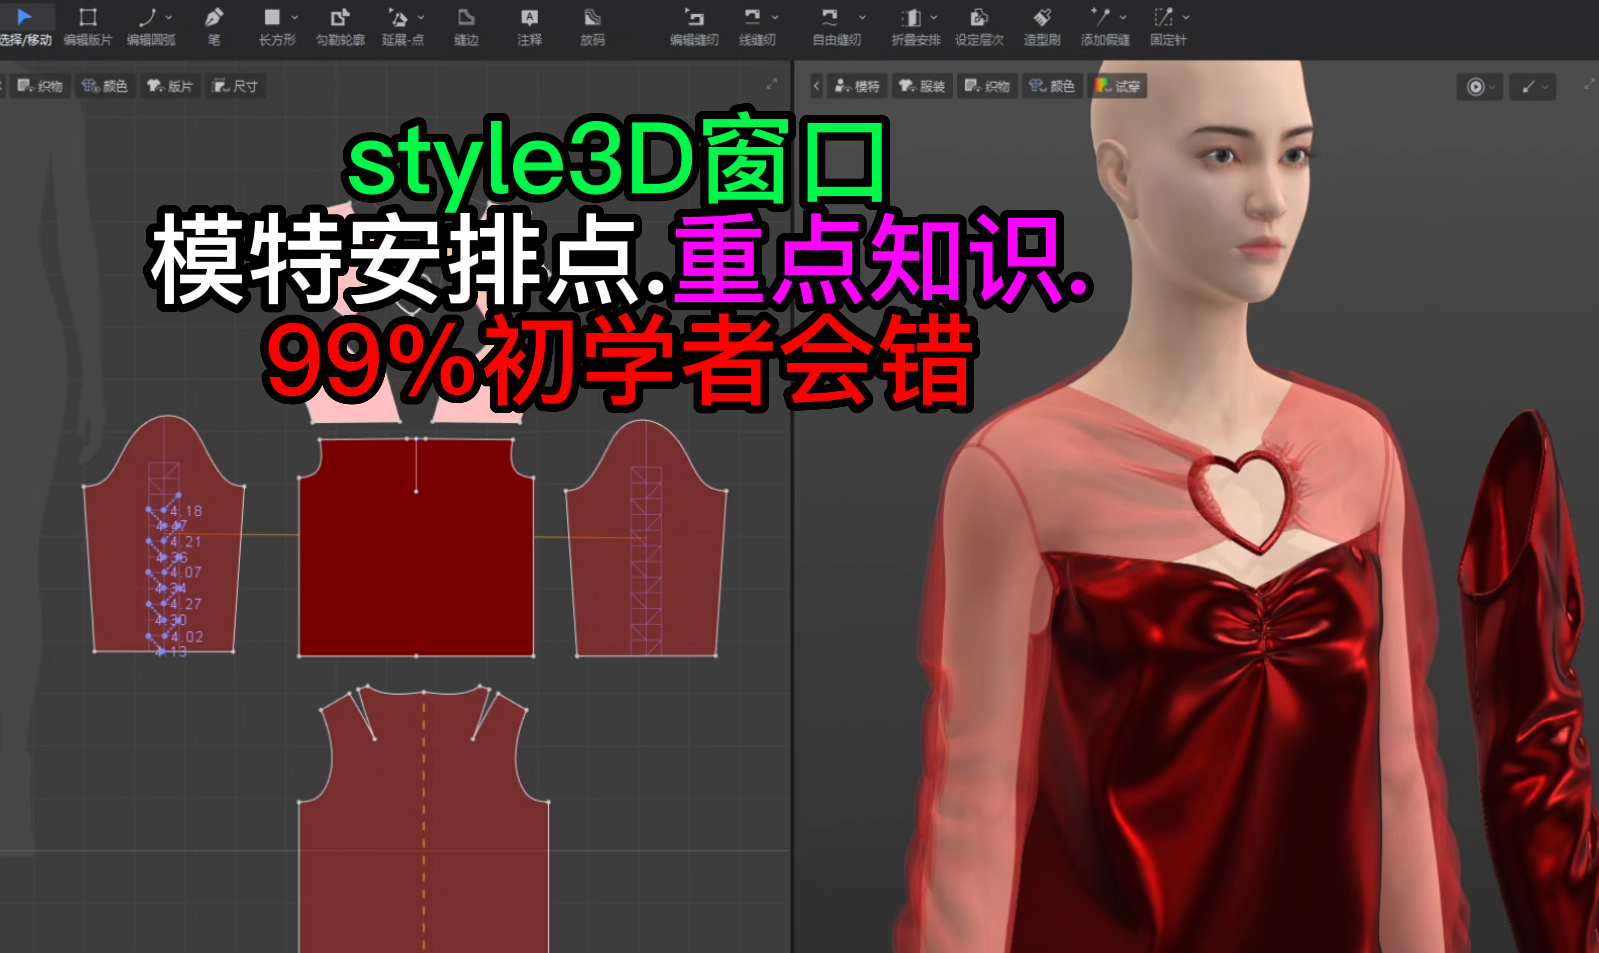Click the heart cutout on 3D garment
The height and width of the screenshot is (953, 1599).
tap(1240, 500)
